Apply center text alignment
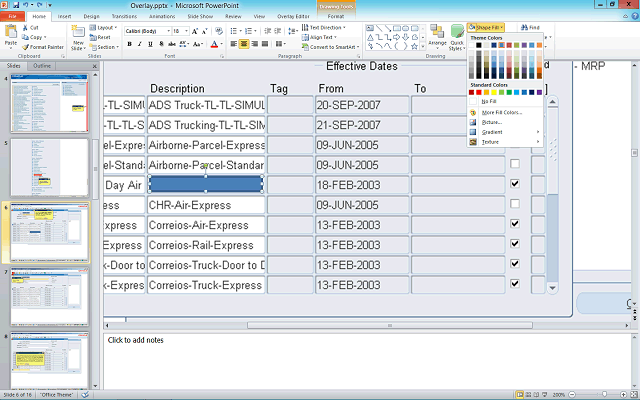Screen dimensions: 640x400 coord(244,45)
